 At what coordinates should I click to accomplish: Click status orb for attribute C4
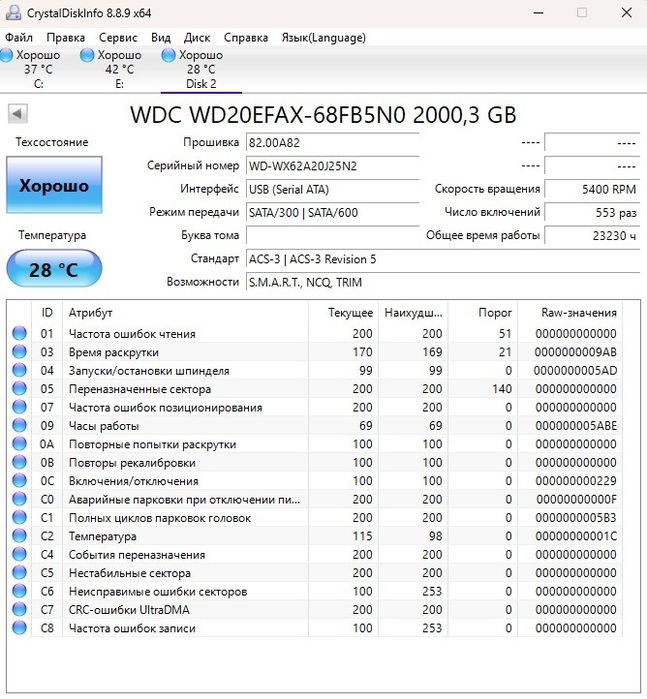point(19,554)
